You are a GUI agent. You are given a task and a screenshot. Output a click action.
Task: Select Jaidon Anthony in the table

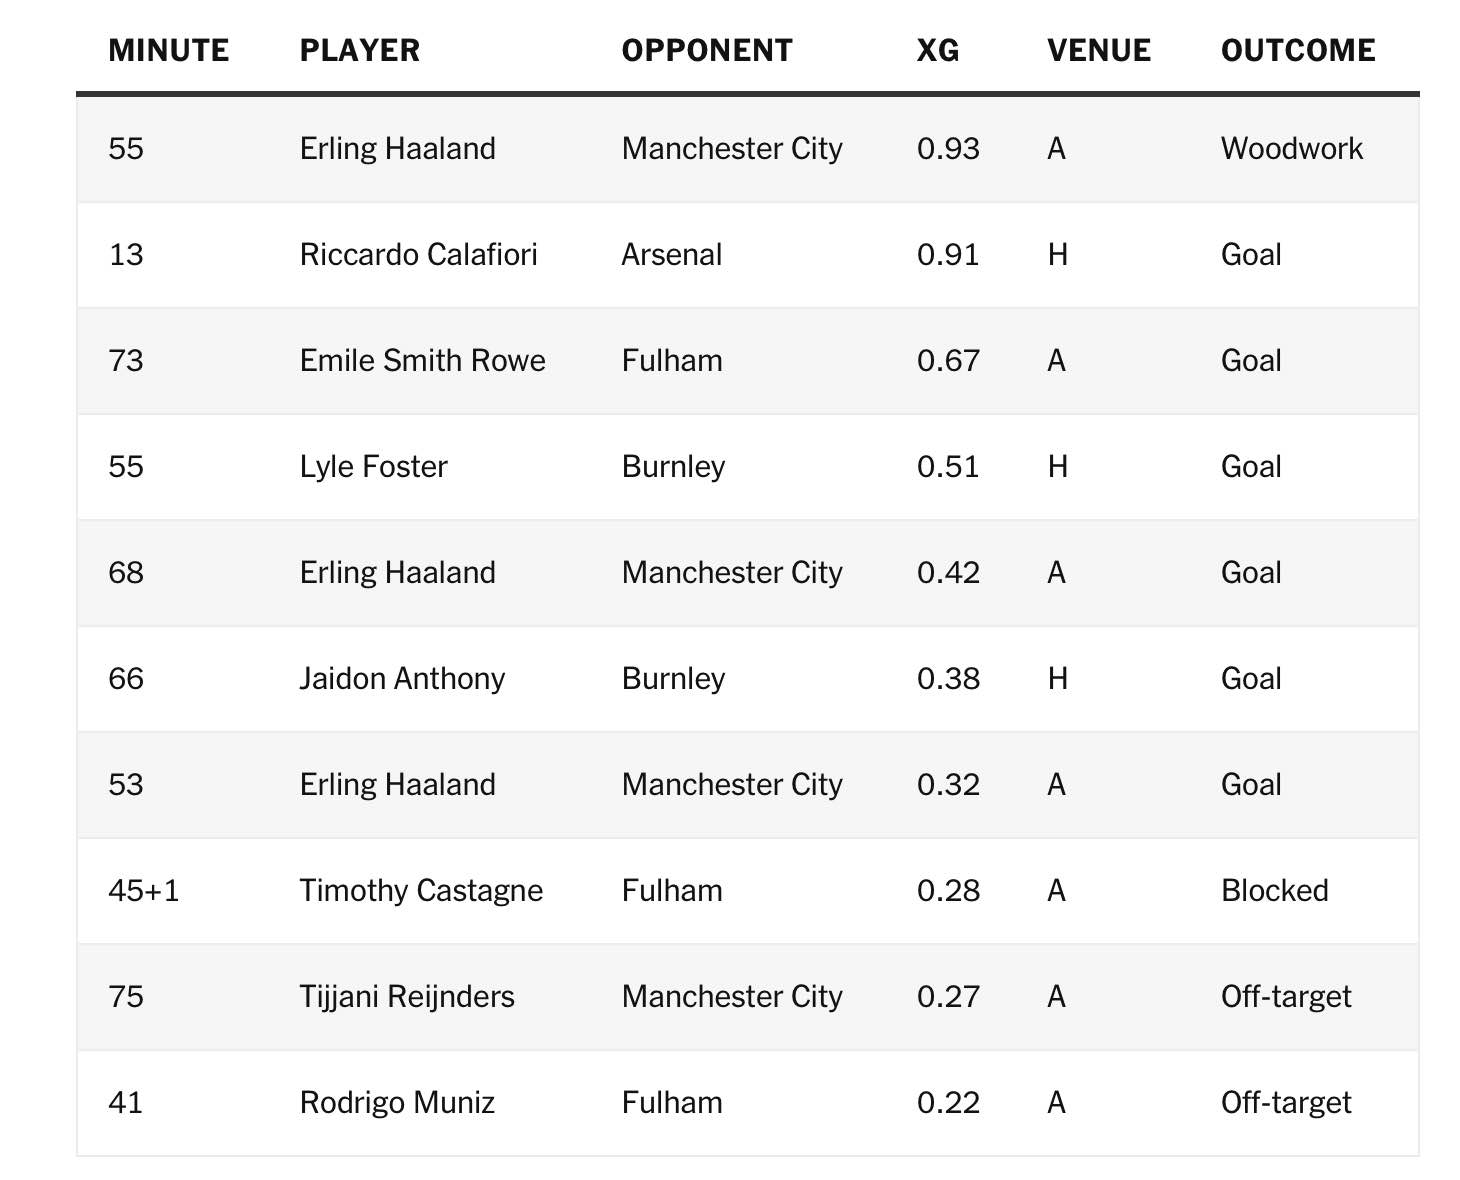point(402,679)
